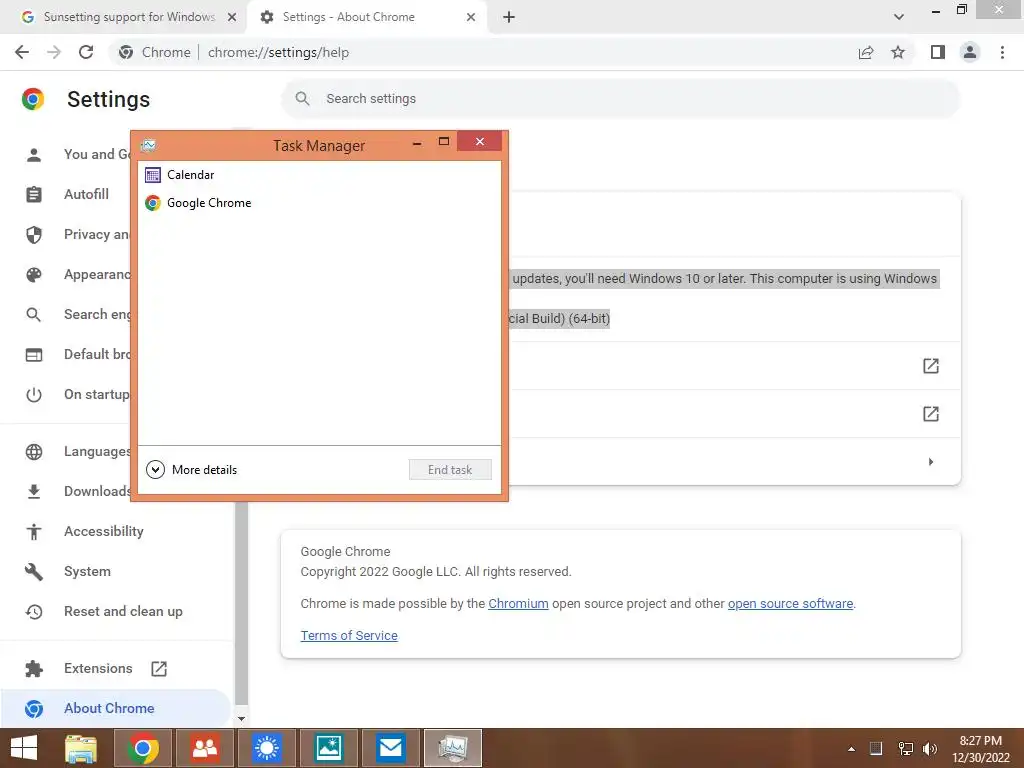
Task: Click the sidebar scrollbar down arrow
Action: pos(241,718)
